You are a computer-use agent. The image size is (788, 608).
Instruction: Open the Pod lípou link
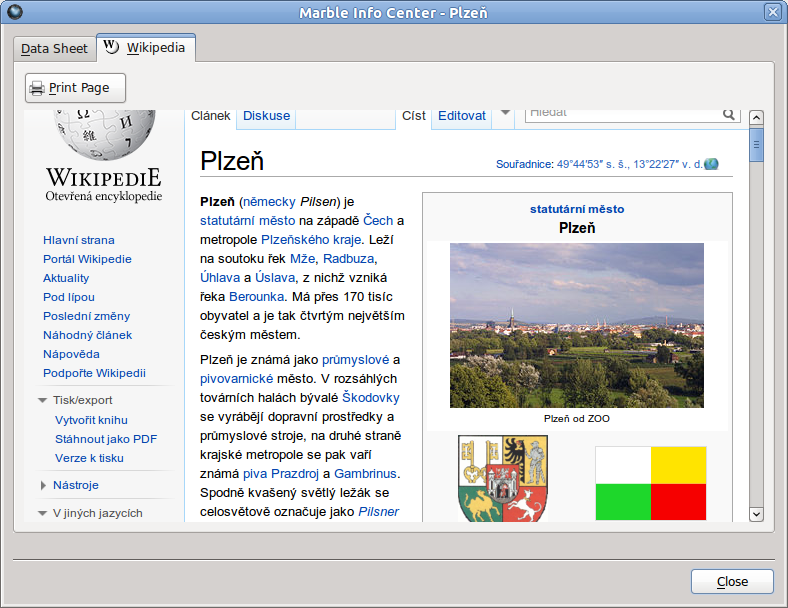tap(69, 297)
